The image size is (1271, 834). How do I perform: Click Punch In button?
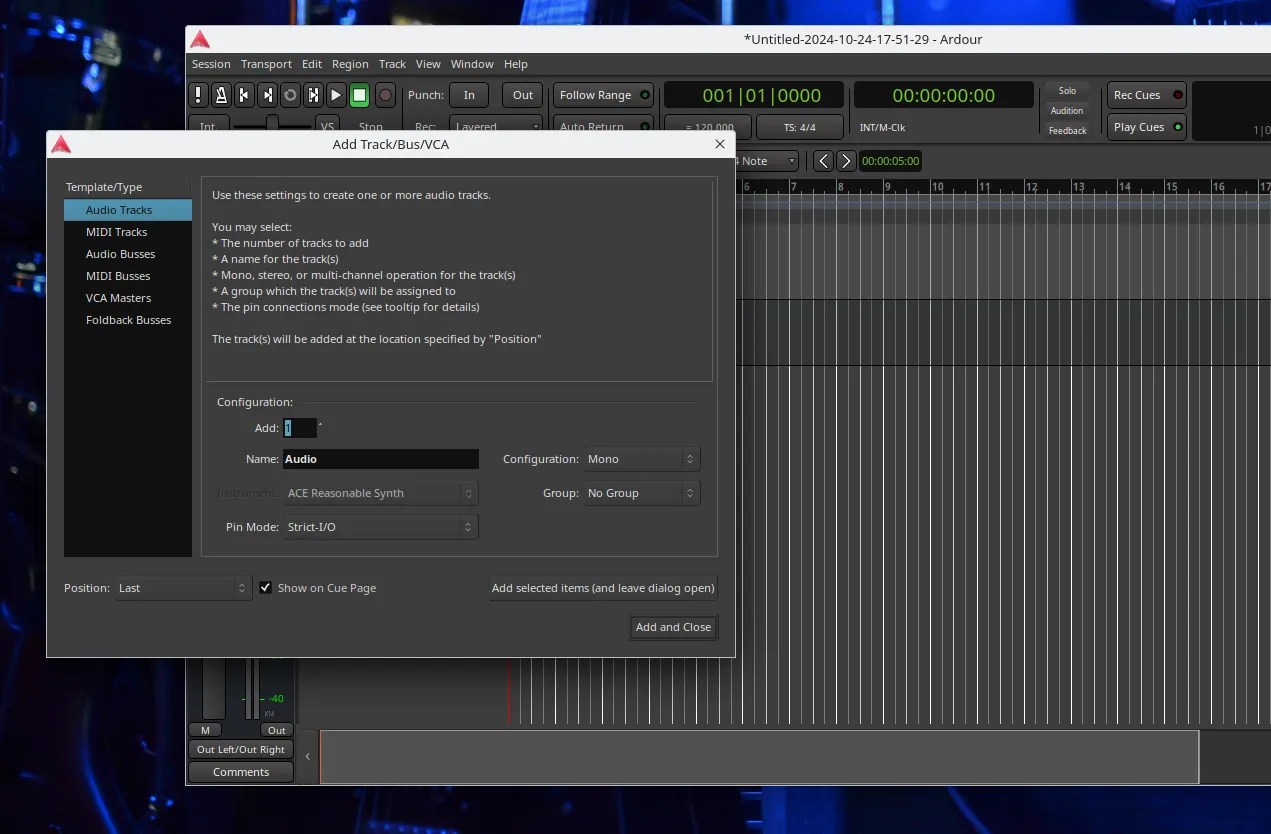click(x=469, y=95)
